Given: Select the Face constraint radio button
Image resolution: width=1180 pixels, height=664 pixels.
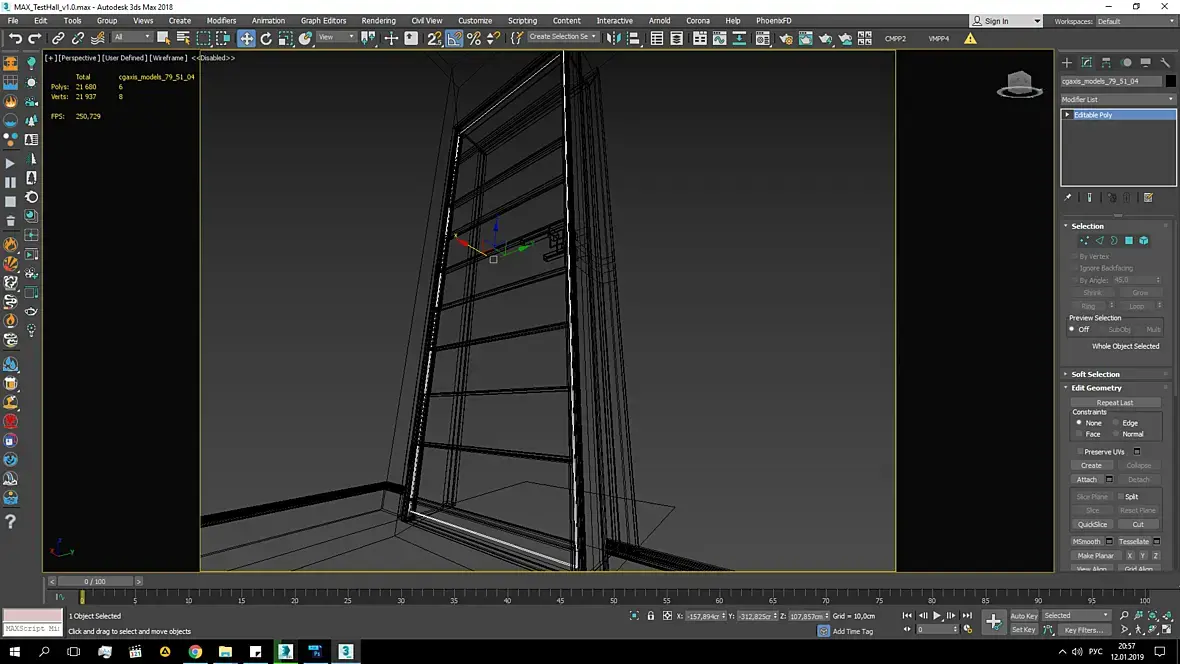Looking at the screenshot, I should click(1079, 434).
